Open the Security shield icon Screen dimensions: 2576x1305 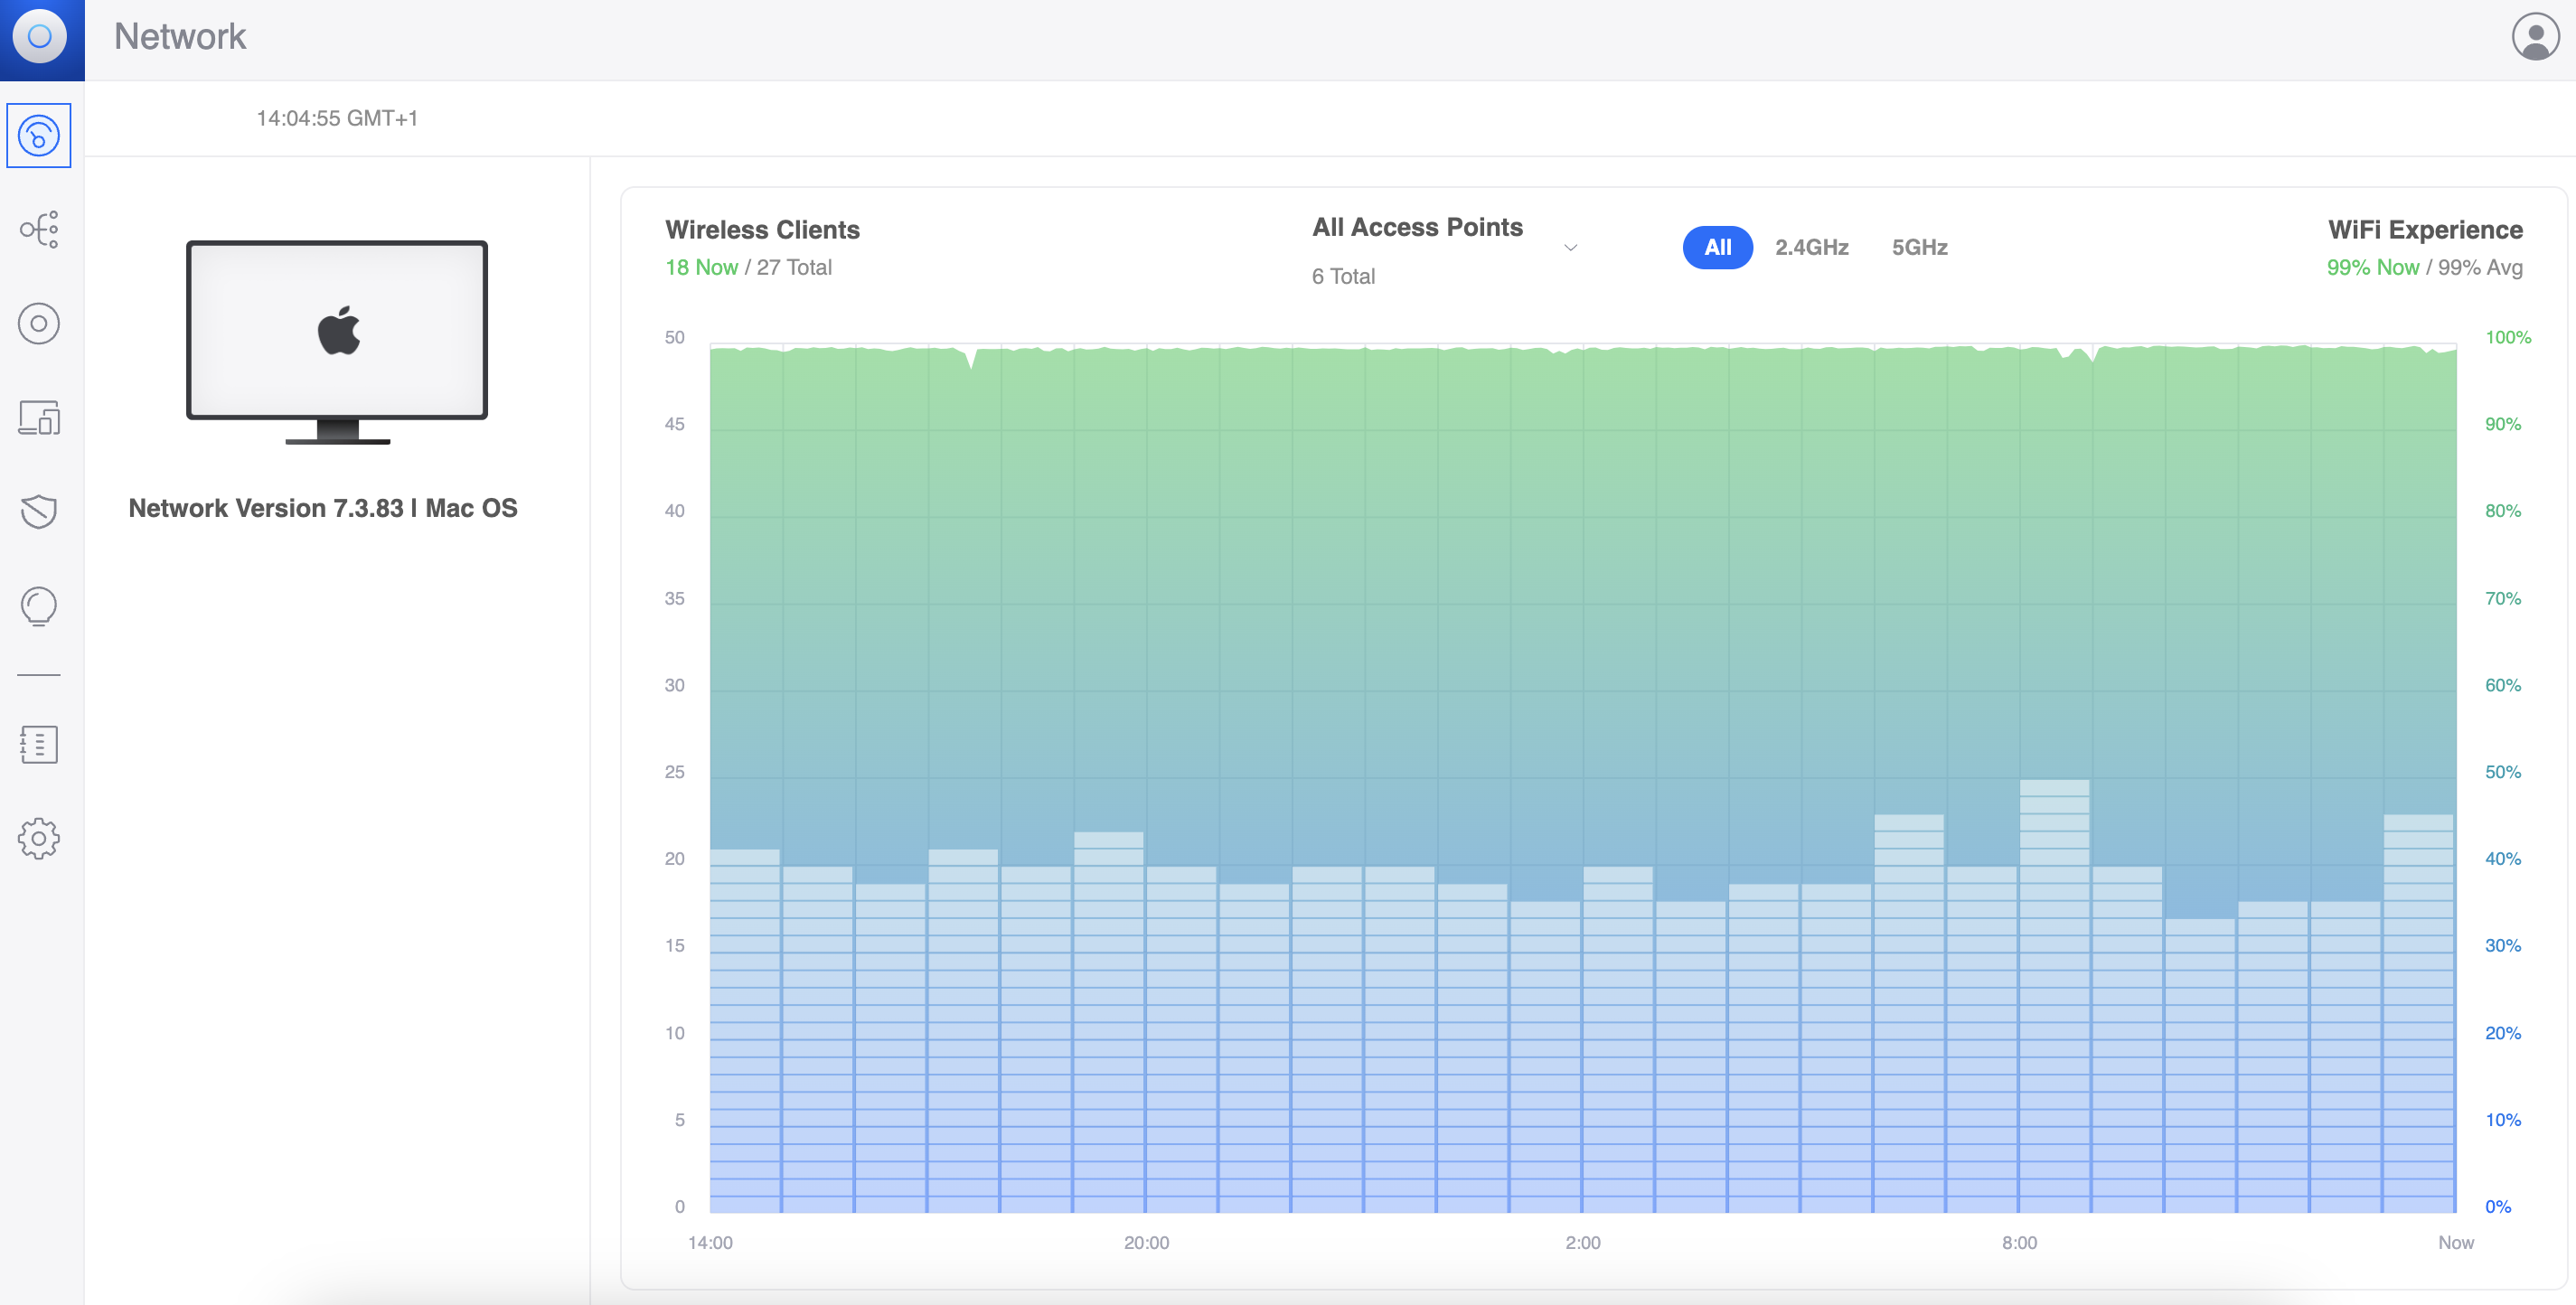[39, 511]
